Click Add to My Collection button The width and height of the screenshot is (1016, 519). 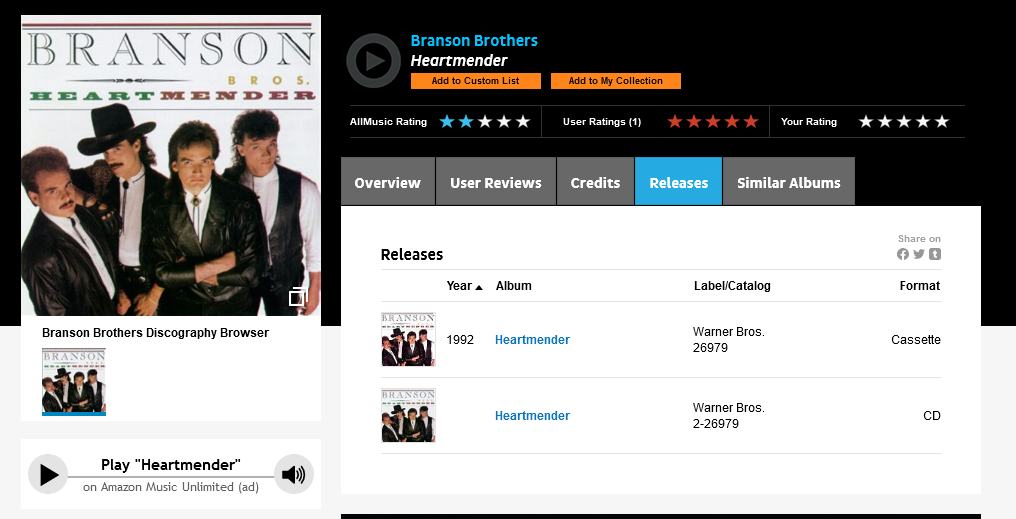616,81
